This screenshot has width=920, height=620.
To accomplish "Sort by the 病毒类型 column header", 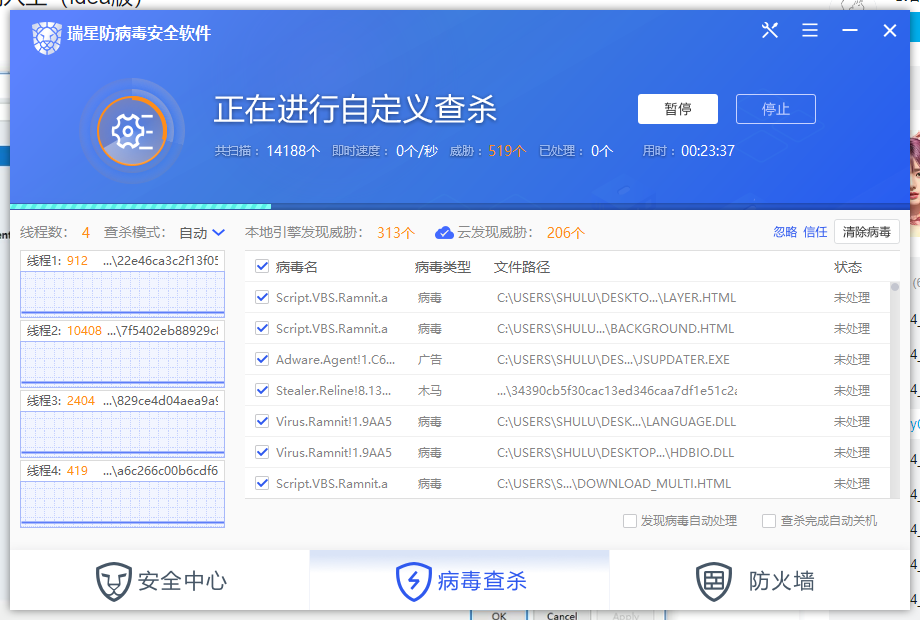I will click(442, 267).
